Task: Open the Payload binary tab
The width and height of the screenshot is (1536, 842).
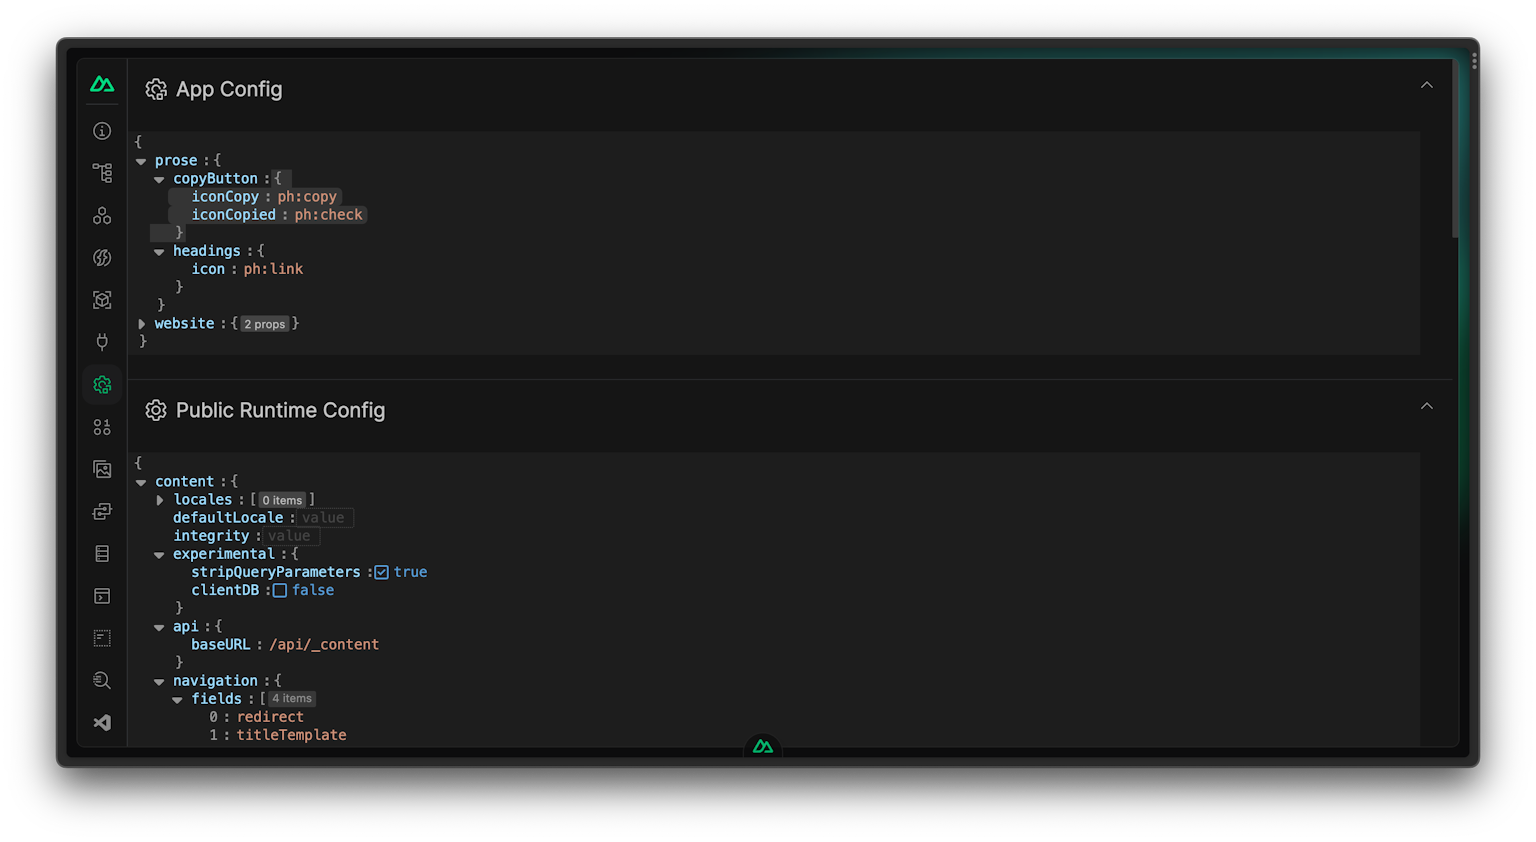Action: (102, 427)
